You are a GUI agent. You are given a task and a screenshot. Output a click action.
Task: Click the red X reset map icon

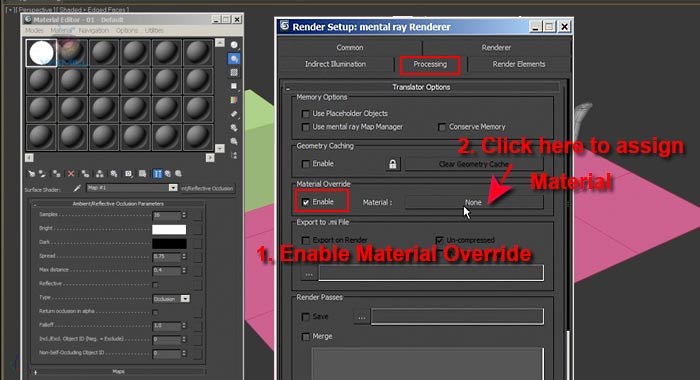pos(71,174)
